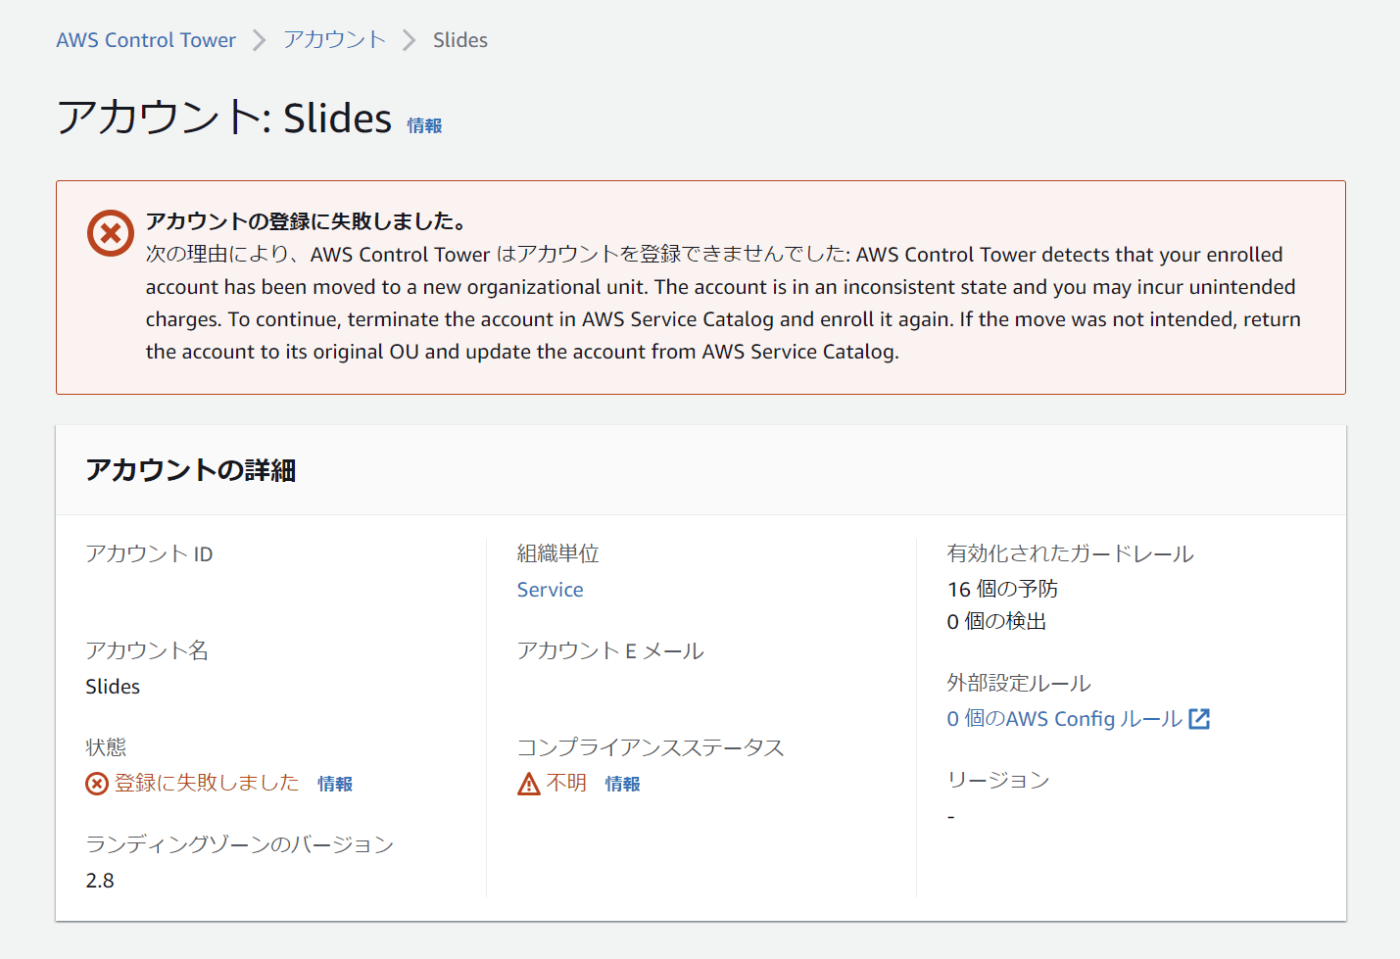Open 0 個のAWS Config ルール link
This screenshot has width=1400, height=959.
coord(1064,719)
